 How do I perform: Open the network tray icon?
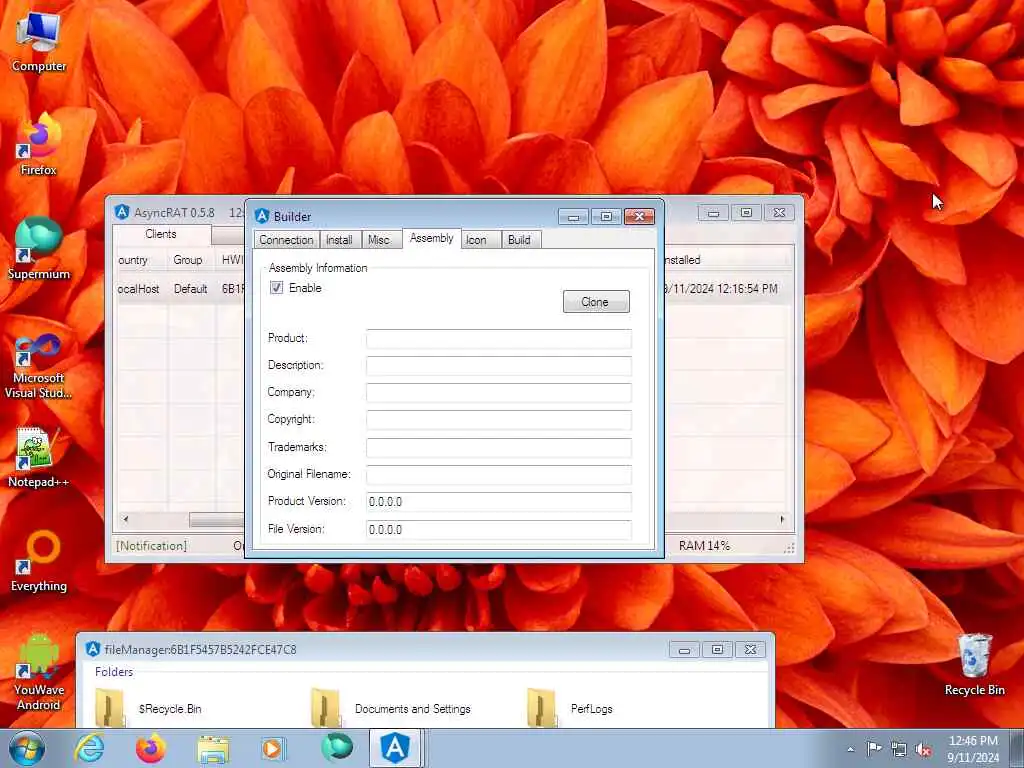(899, 750)
